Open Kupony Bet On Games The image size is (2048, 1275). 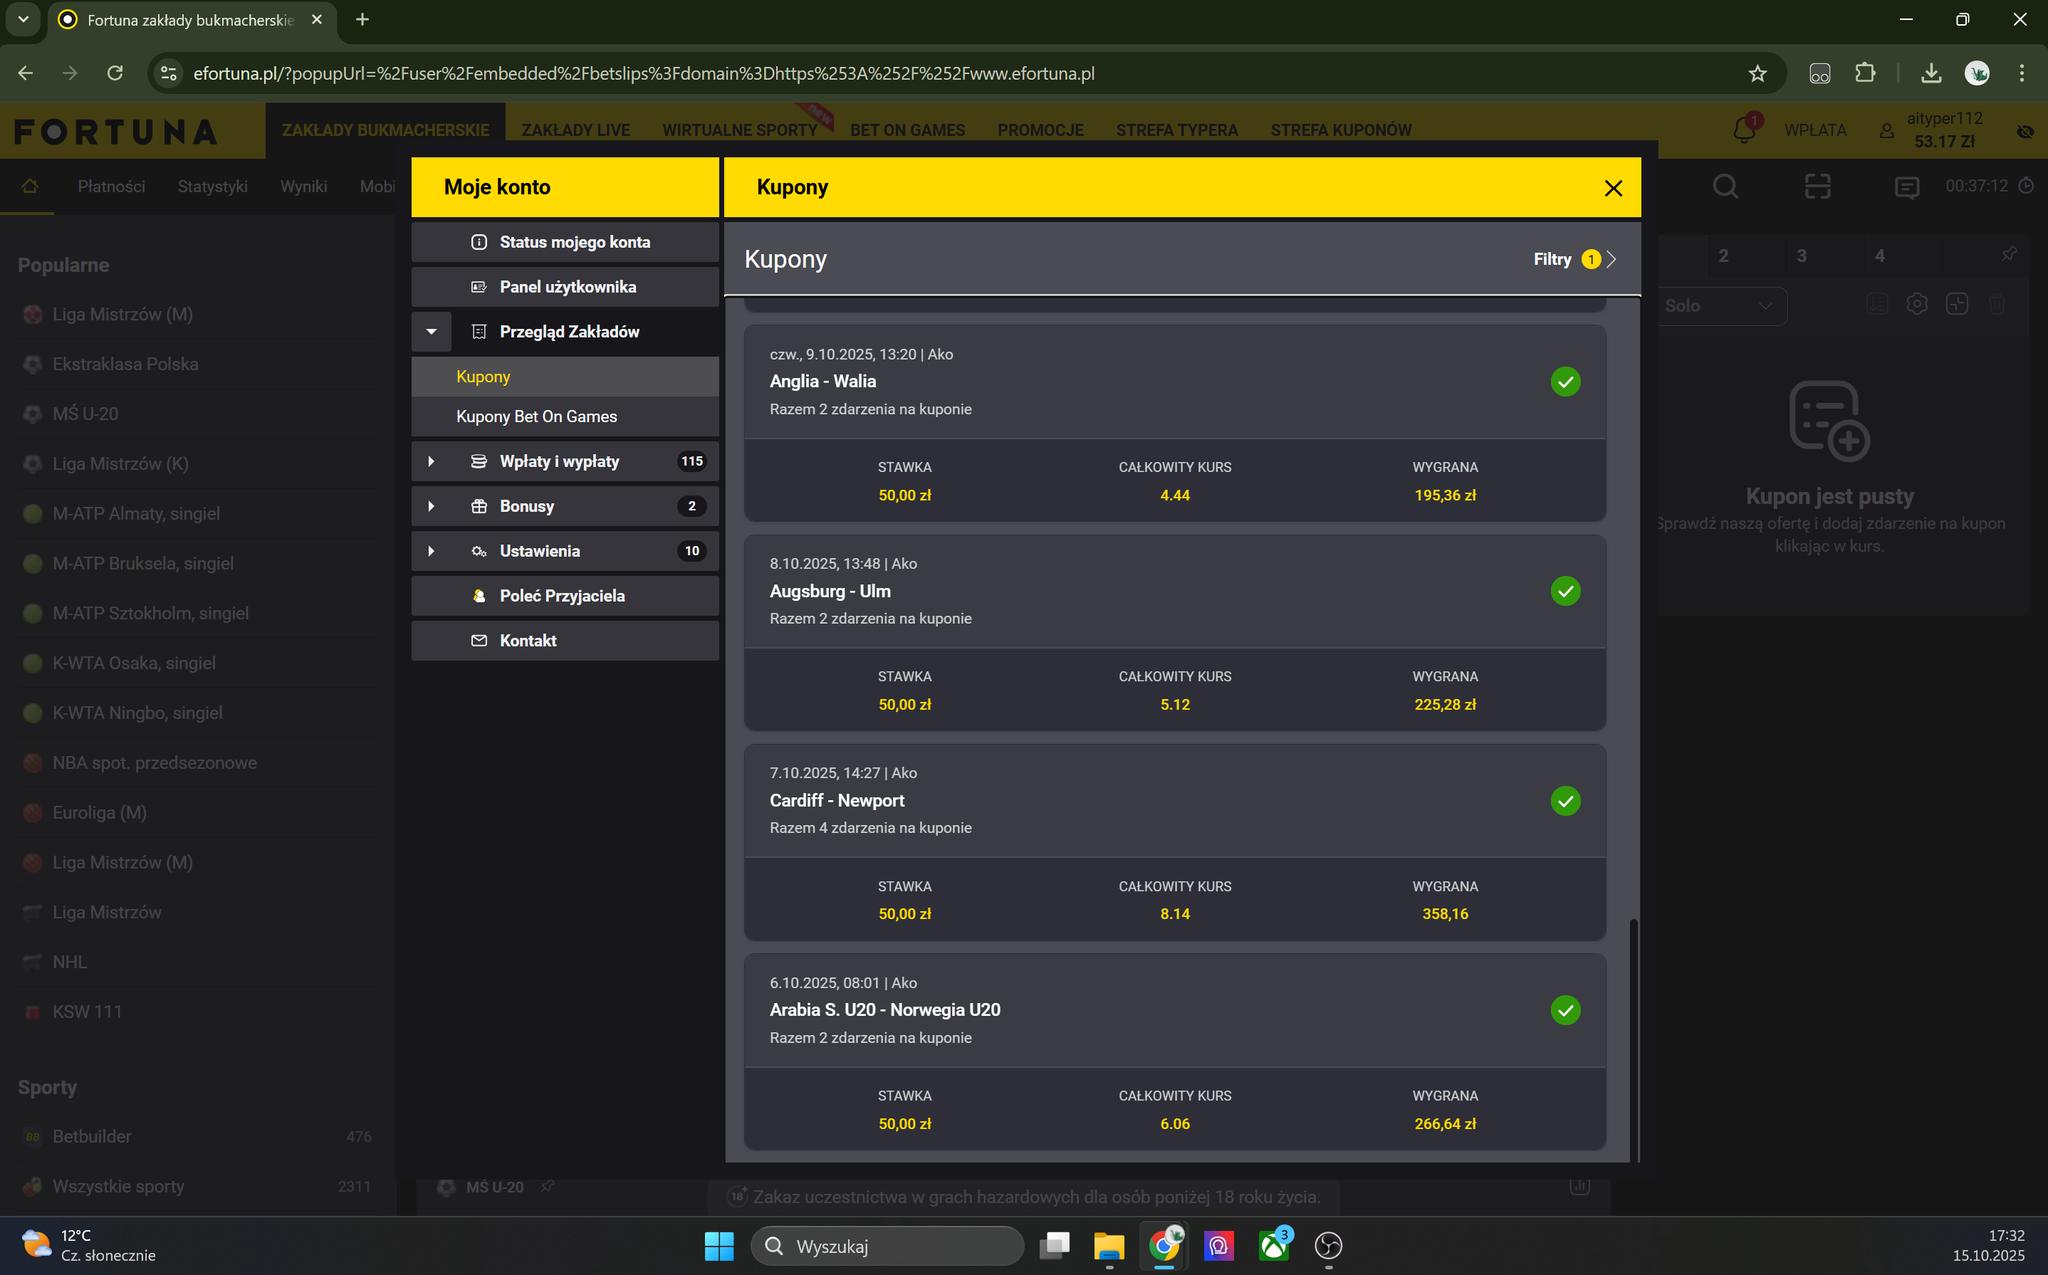point(536,417)
